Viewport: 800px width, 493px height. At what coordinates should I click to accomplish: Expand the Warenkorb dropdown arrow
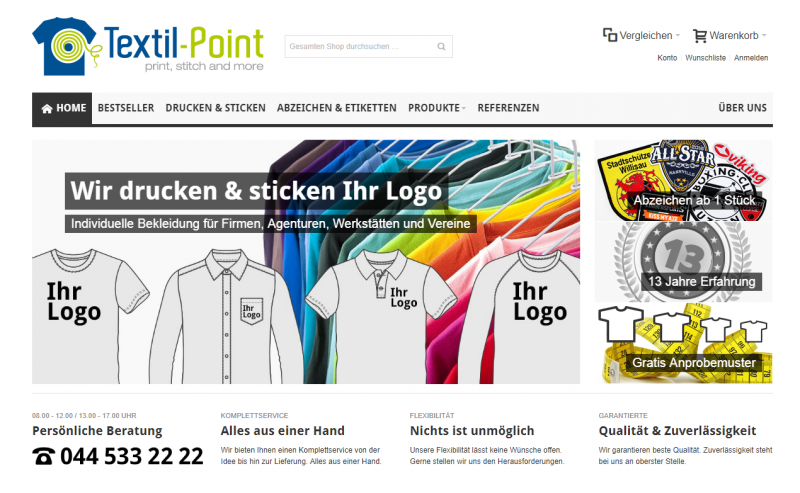(764, 35)
